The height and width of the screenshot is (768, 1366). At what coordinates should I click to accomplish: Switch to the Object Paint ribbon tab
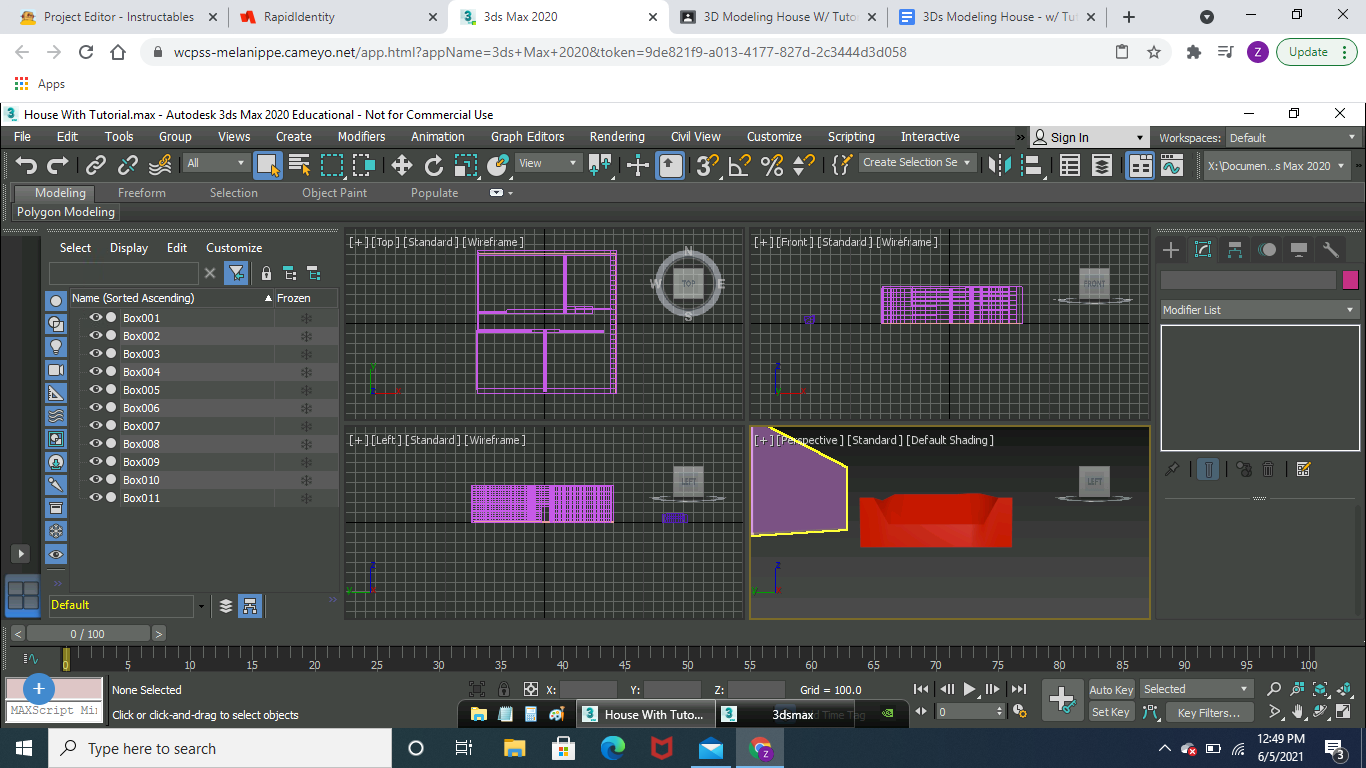click(x=334, y=193)
